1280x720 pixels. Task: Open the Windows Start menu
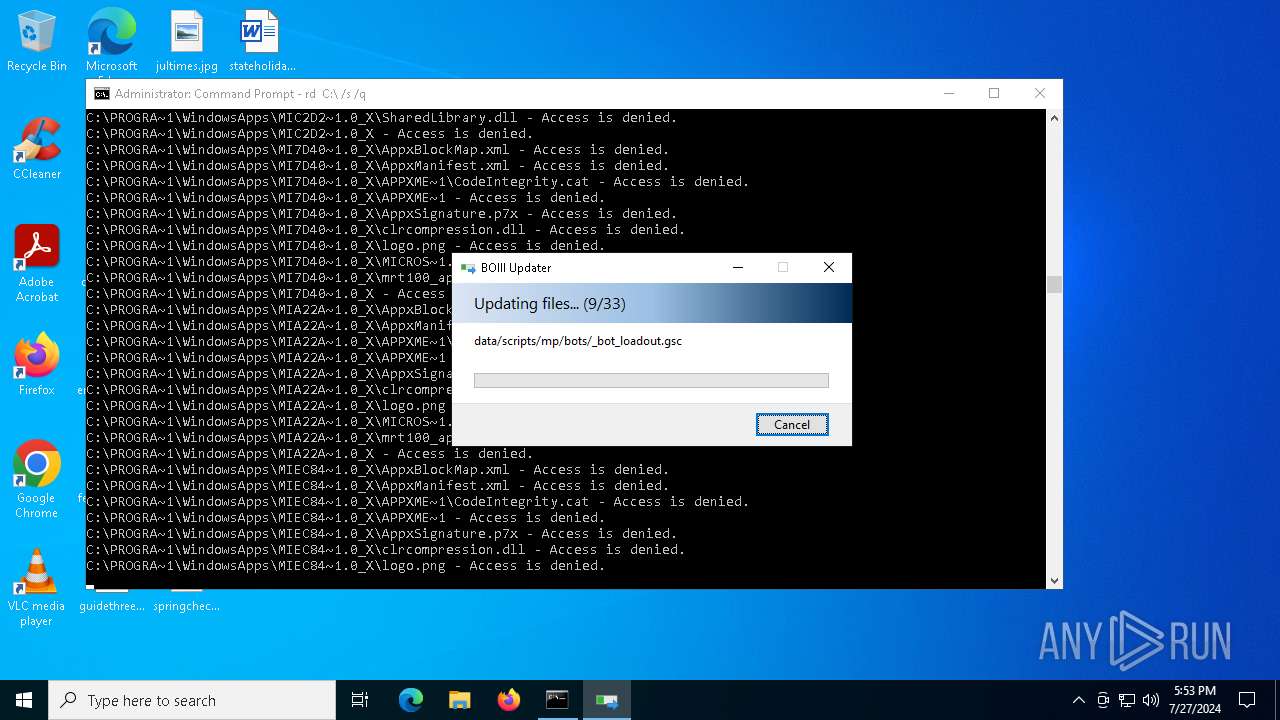coord(24,700)
